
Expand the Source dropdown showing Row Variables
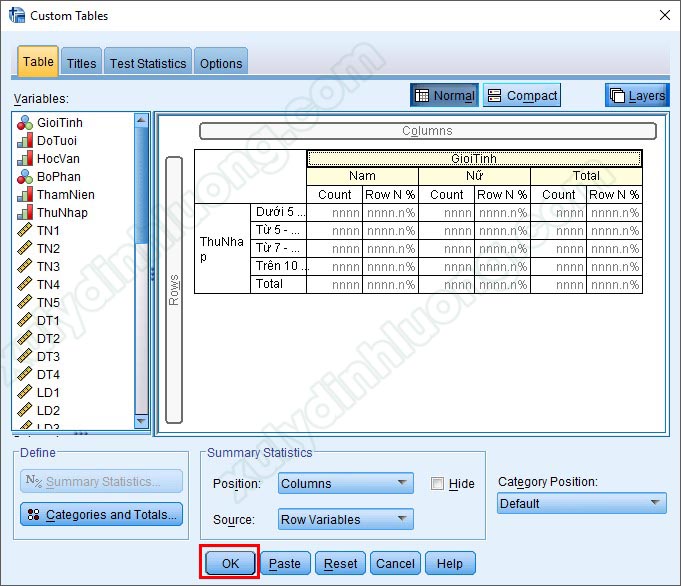(345, 519)
